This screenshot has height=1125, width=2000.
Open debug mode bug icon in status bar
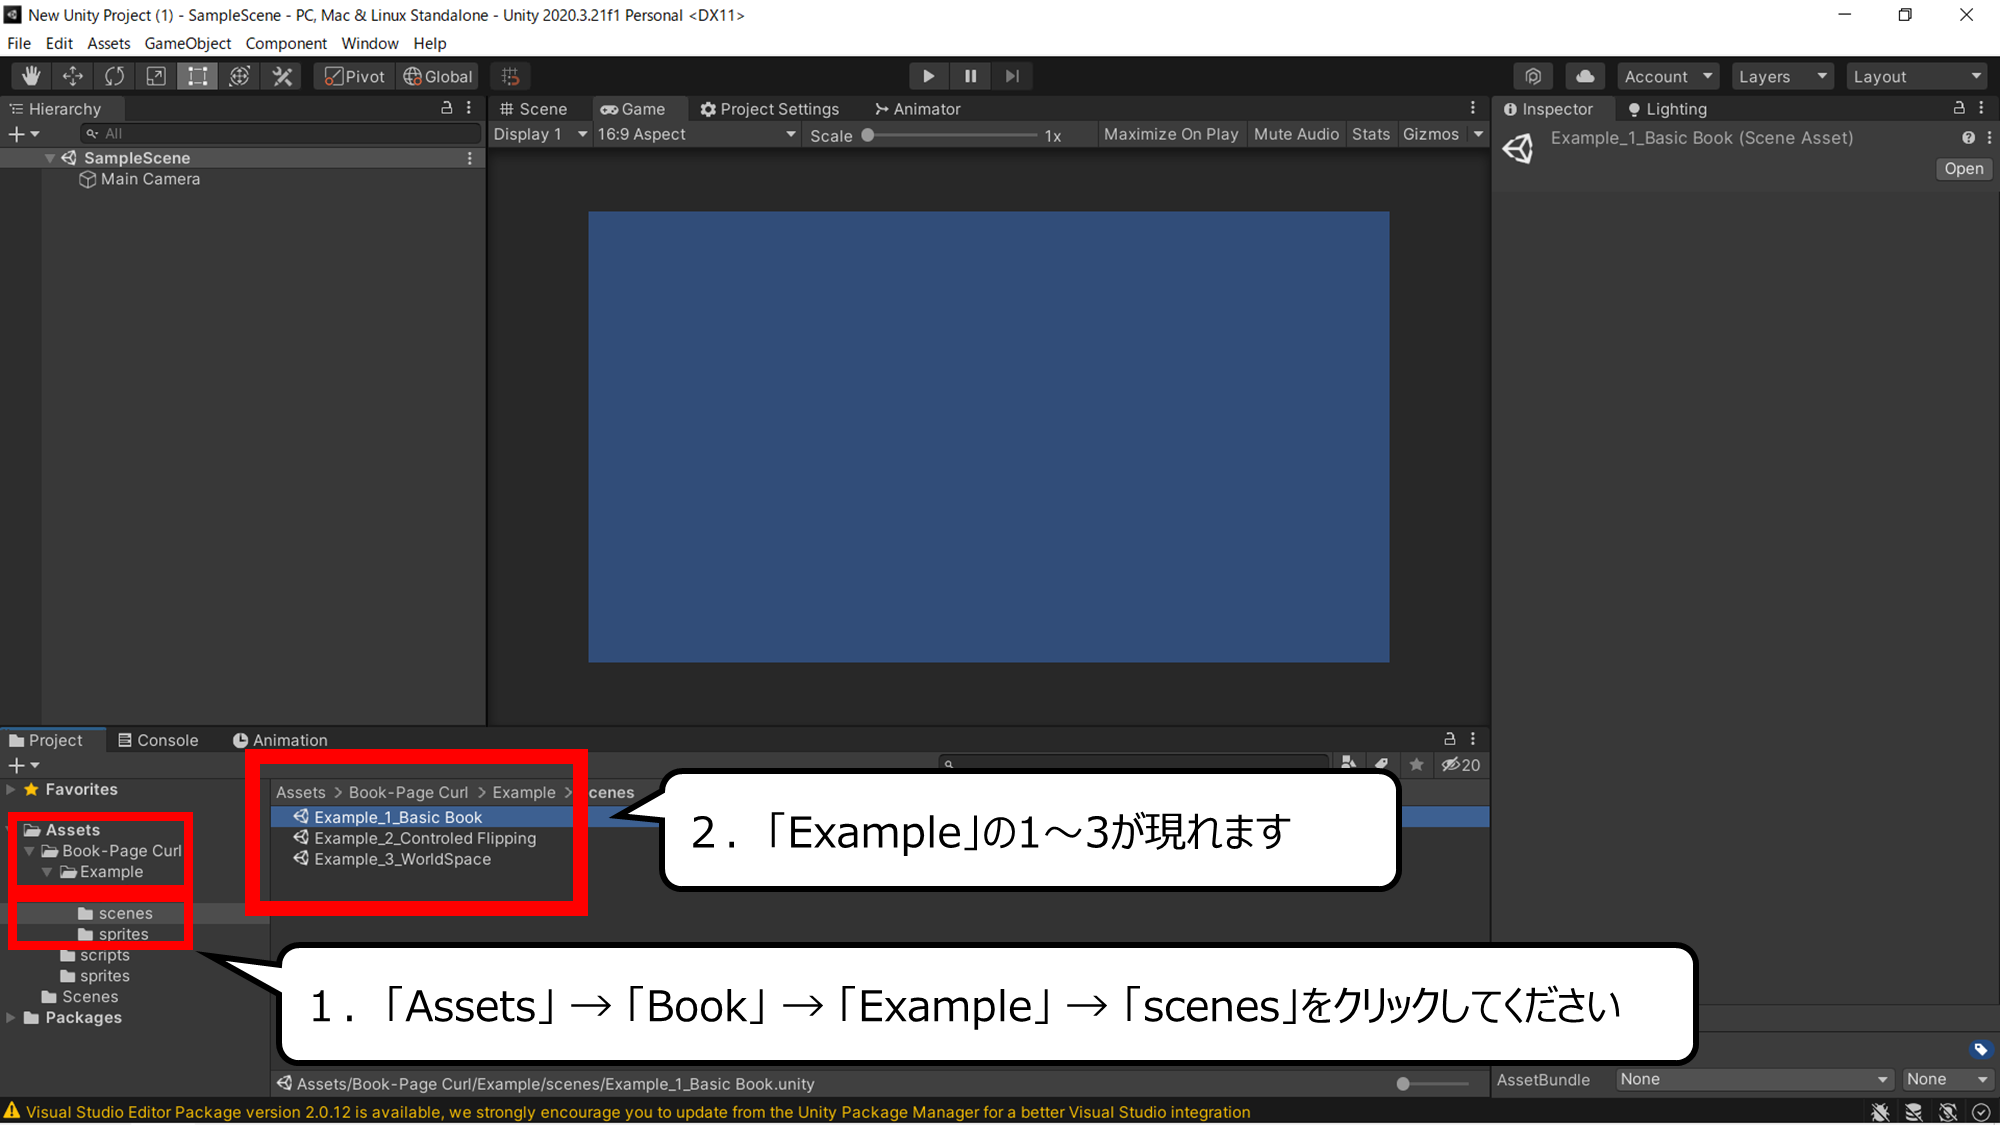coord(1880,1112)
